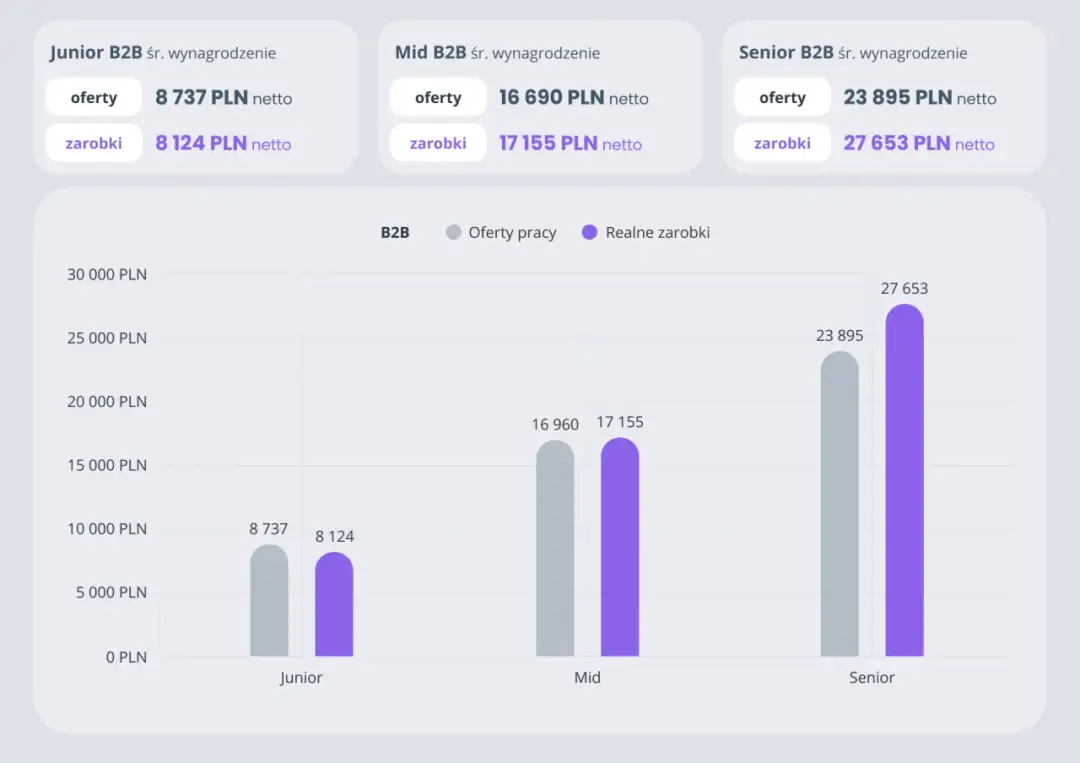Click the 'Mid B2B' card heading

[430, 52]
